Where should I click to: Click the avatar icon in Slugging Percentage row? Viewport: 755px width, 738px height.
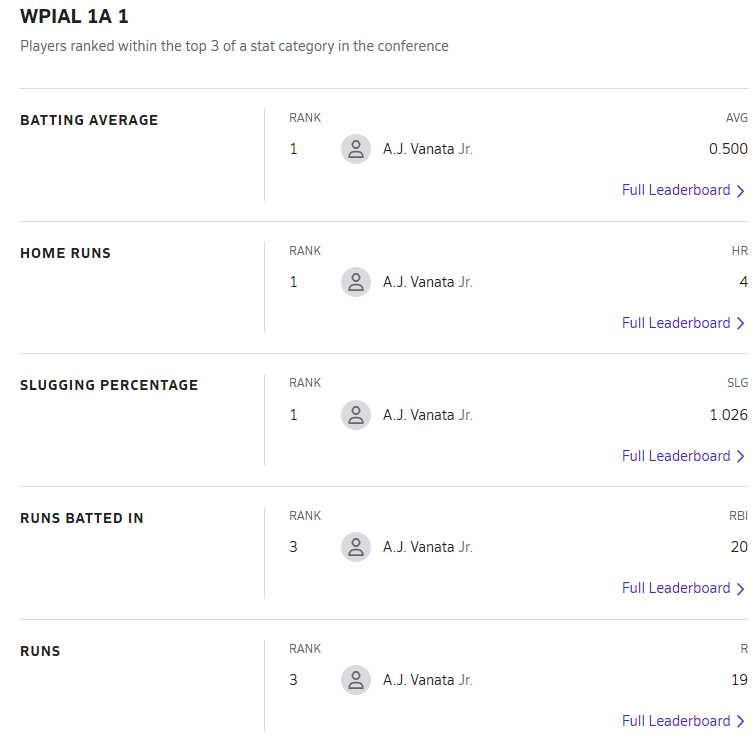click(356, 415)
